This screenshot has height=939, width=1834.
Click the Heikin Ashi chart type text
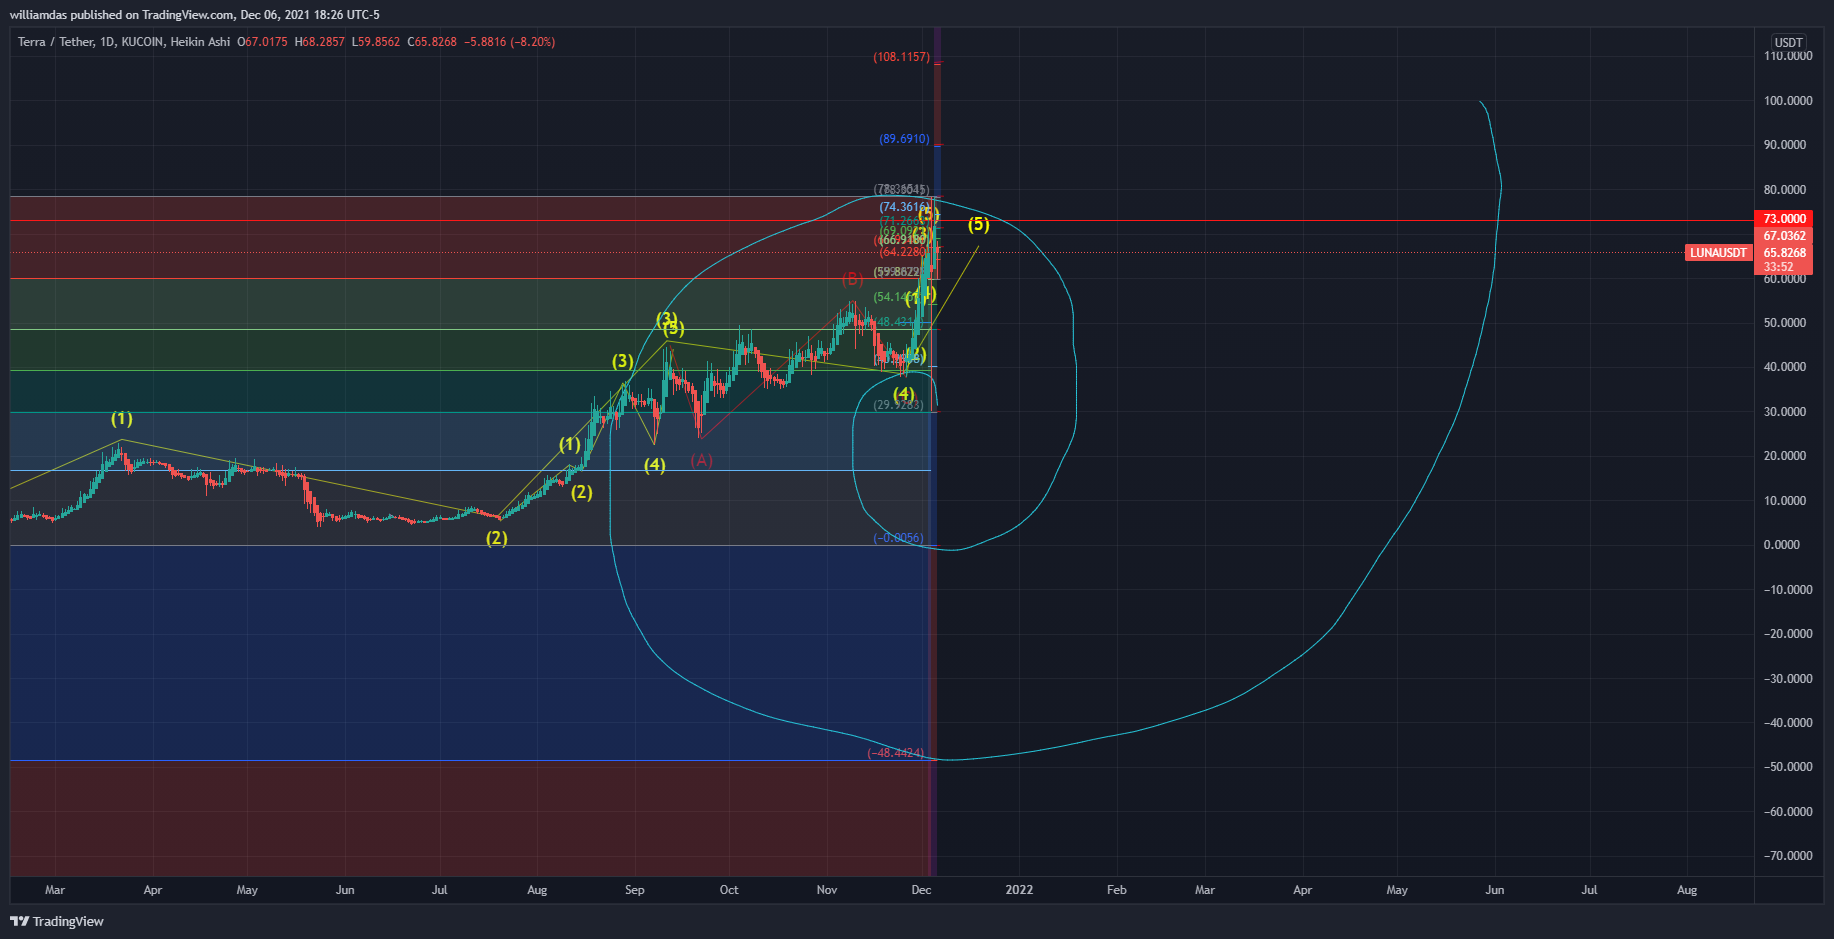(200, 42)
